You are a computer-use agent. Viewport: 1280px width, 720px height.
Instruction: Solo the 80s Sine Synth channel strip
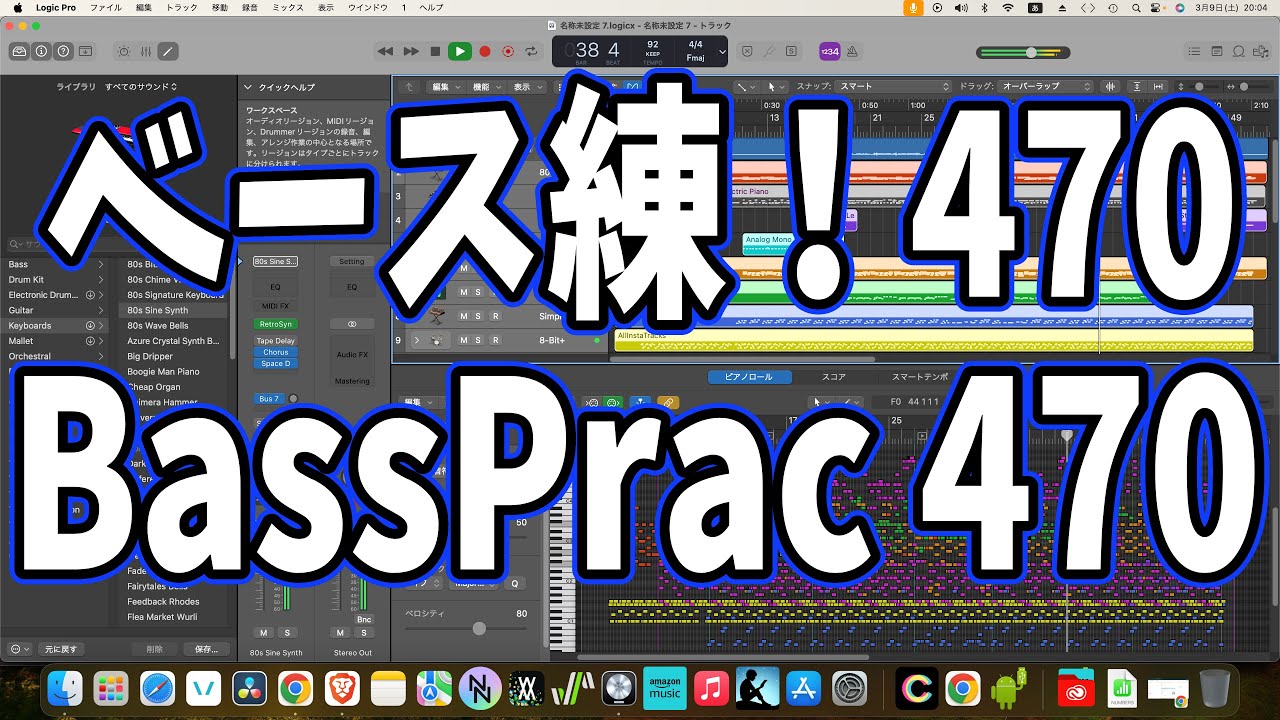click(286, 633)
